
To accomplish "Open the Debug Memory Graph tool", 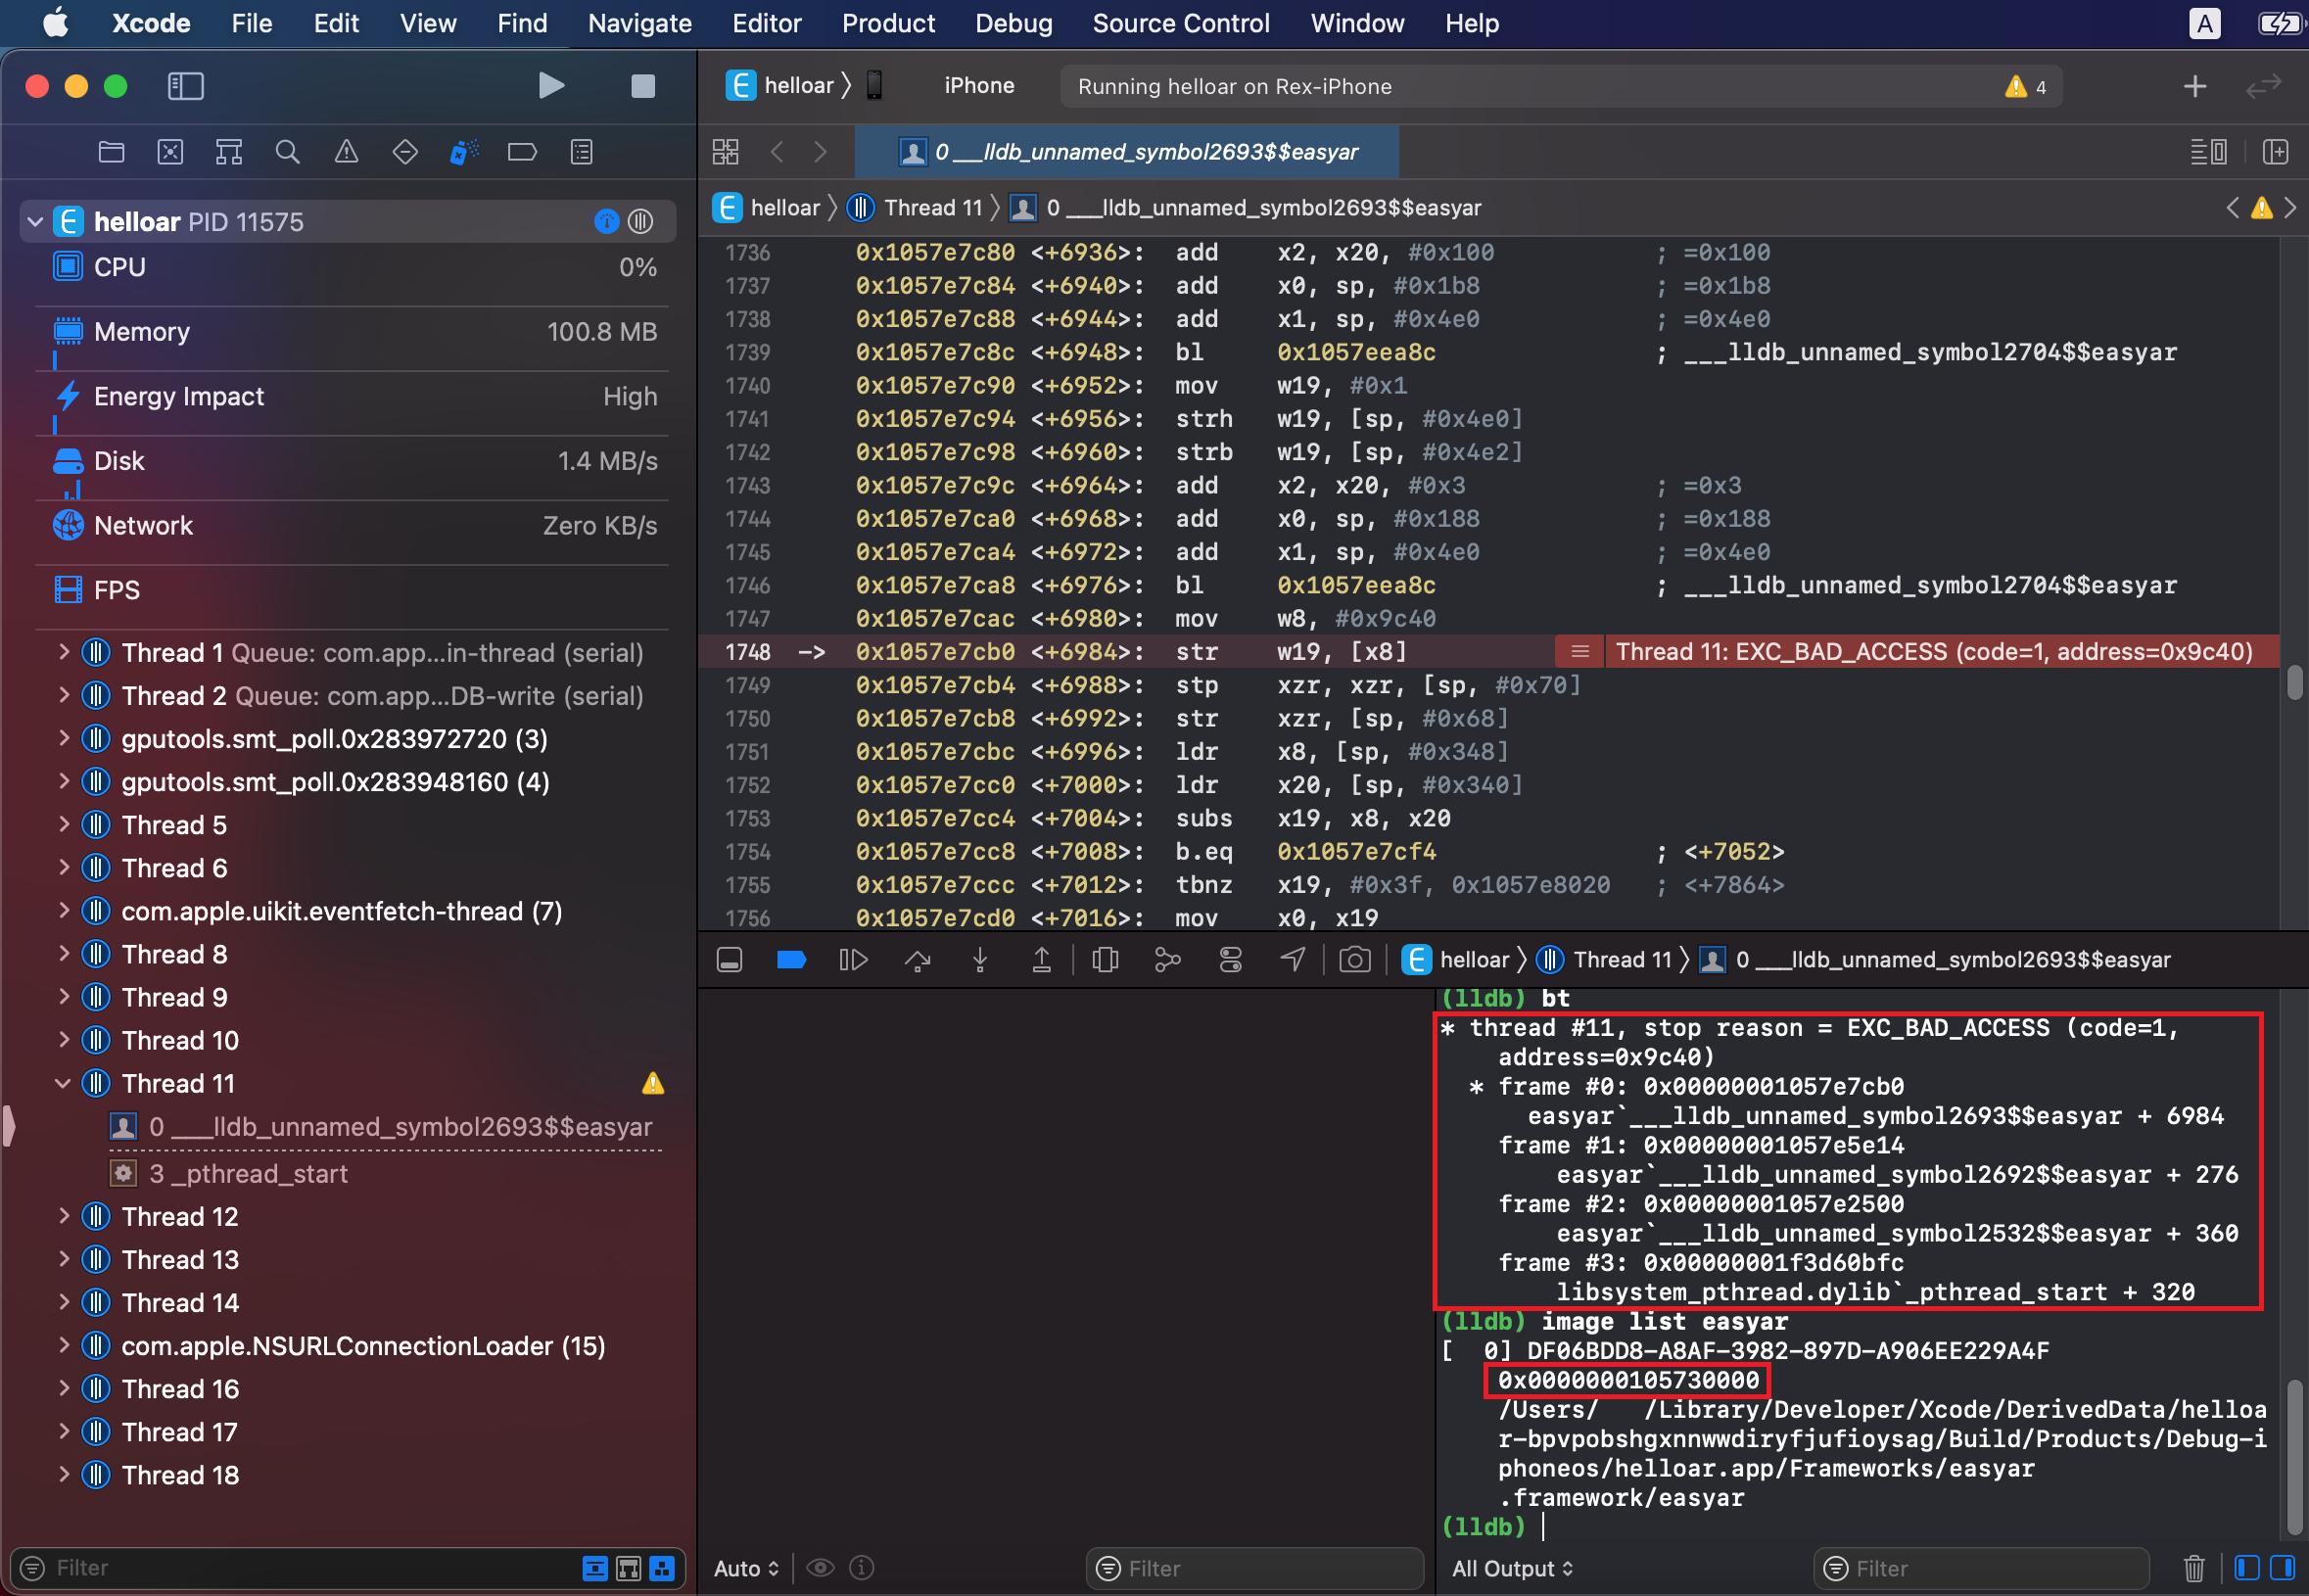I will coord(1167,960).
